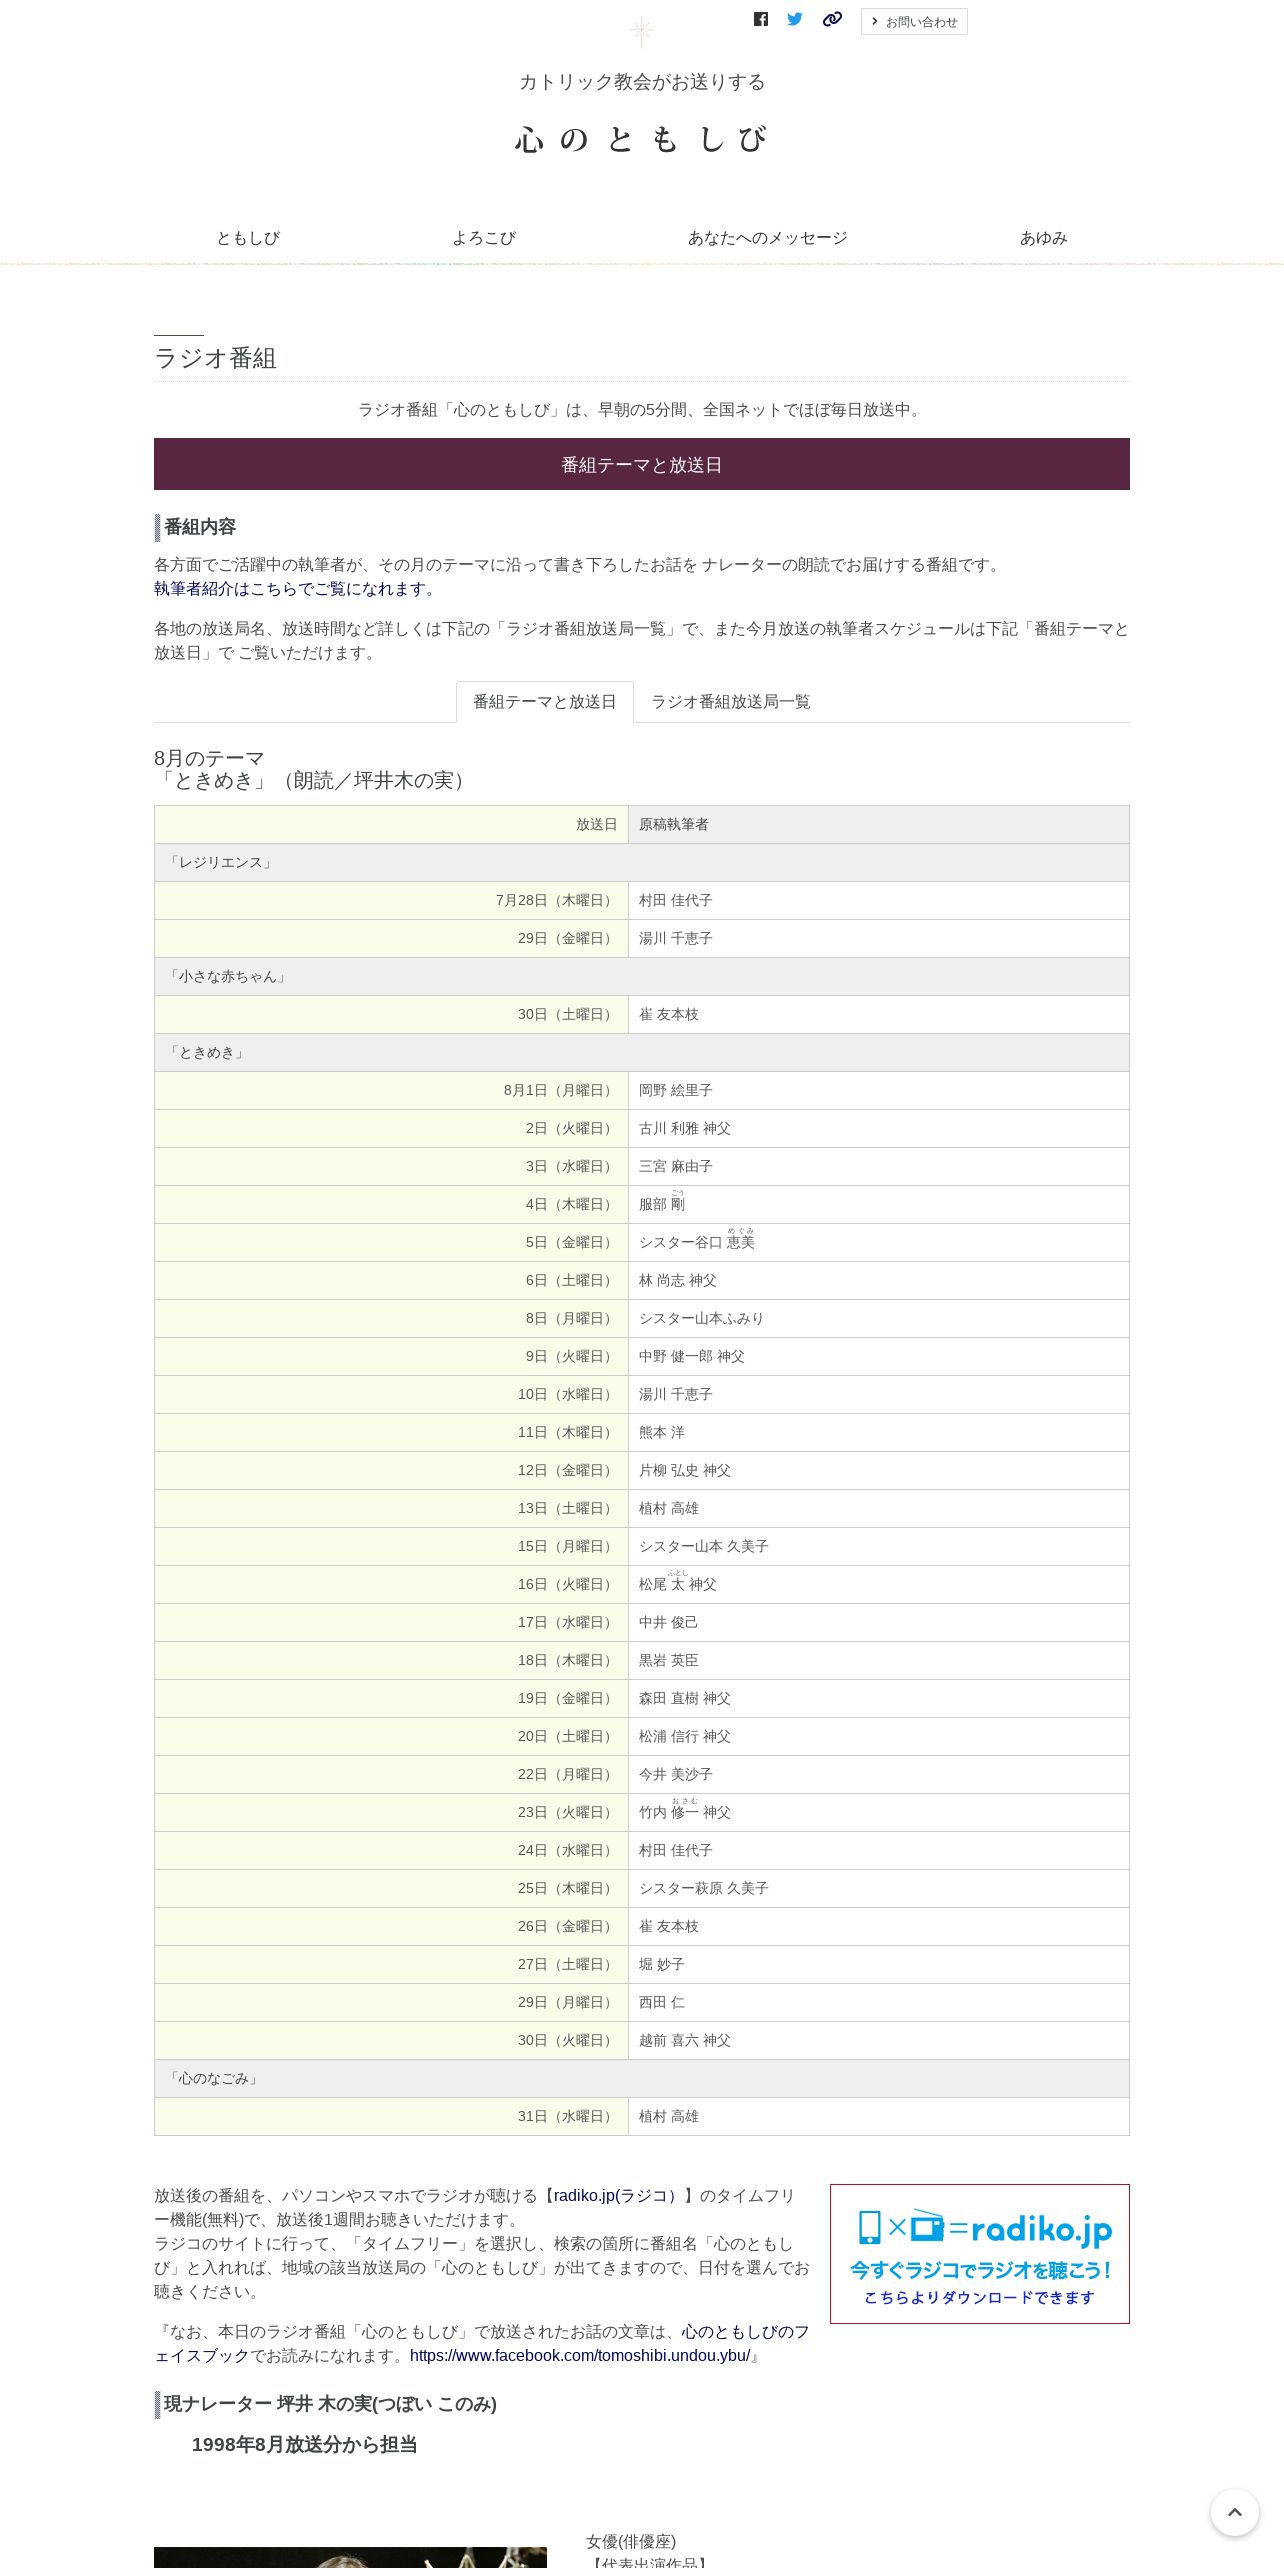
Task: Click author 森田 直樹 神父
Action: click(685, 1699)
